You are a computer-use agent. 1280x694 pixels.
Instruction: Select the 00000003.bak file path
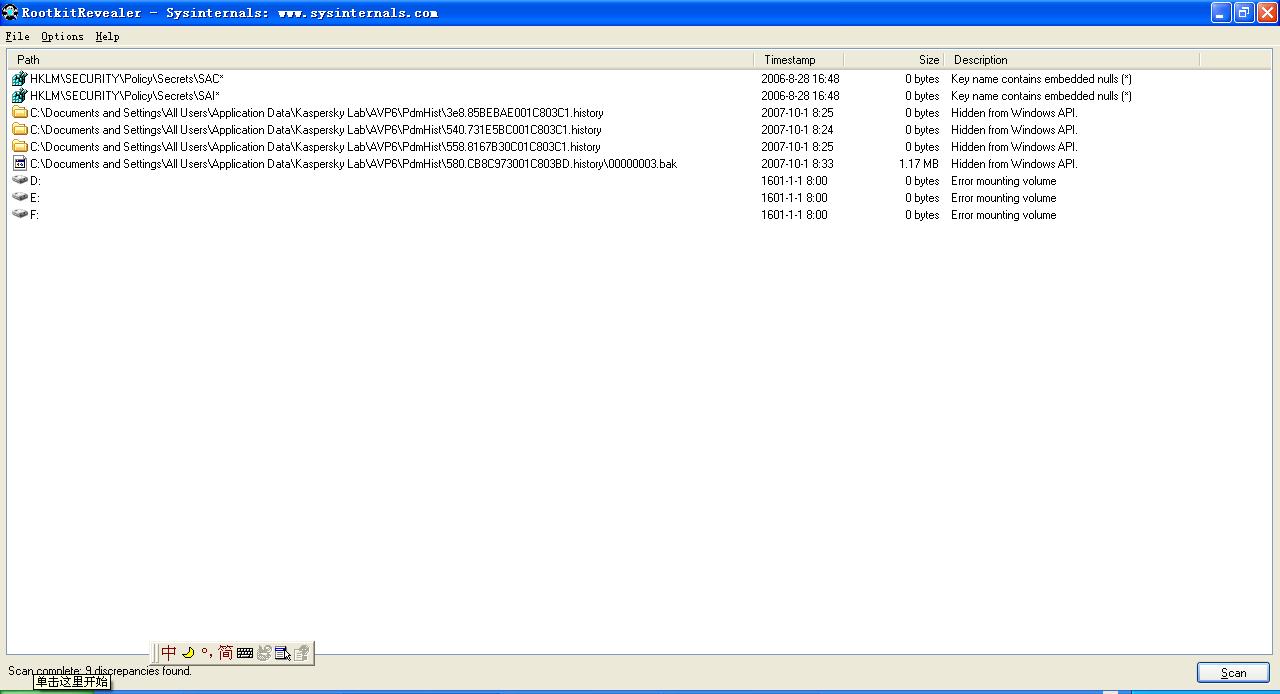(354, 164)
